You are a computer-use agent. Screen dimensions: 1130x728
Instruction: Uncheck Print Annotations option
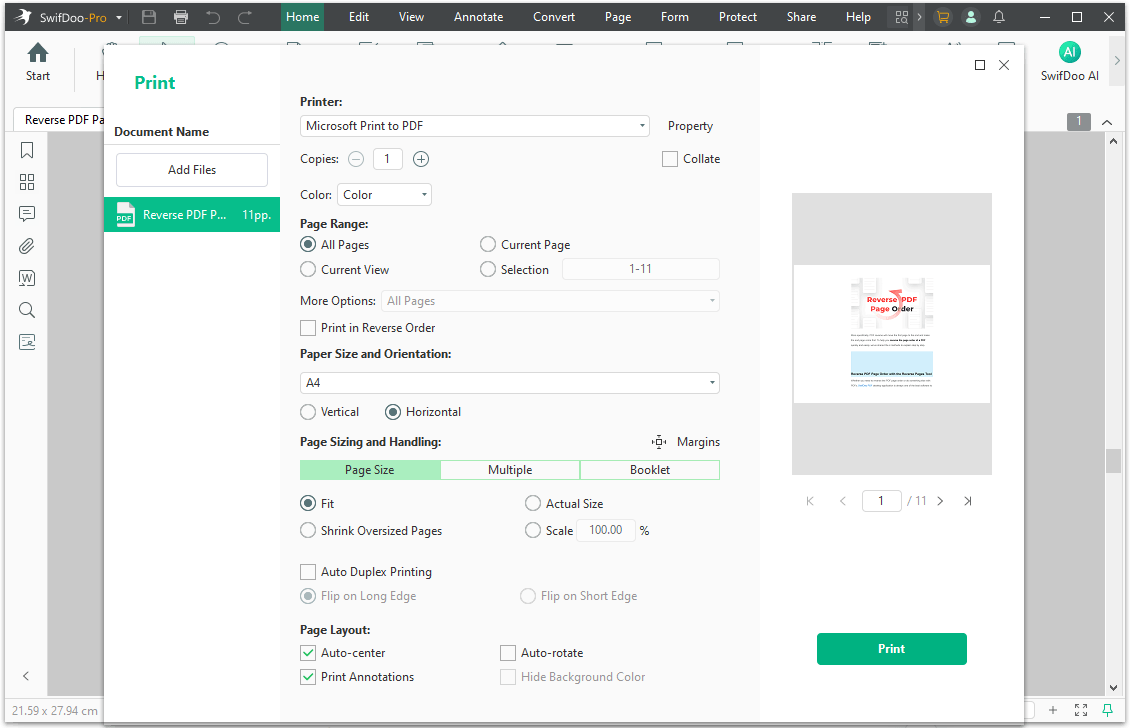click(x=308, y=677)
